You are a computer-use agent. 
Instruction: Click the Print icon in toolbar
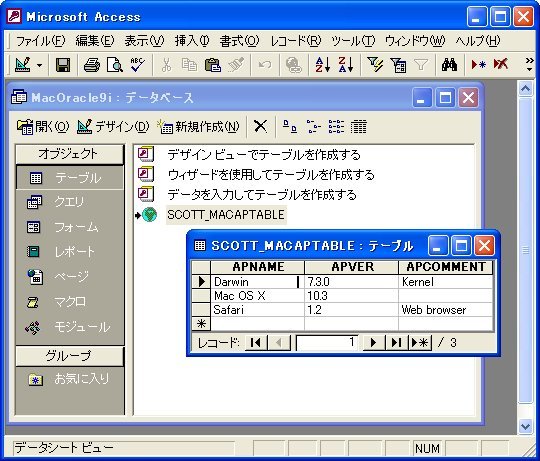92,65
